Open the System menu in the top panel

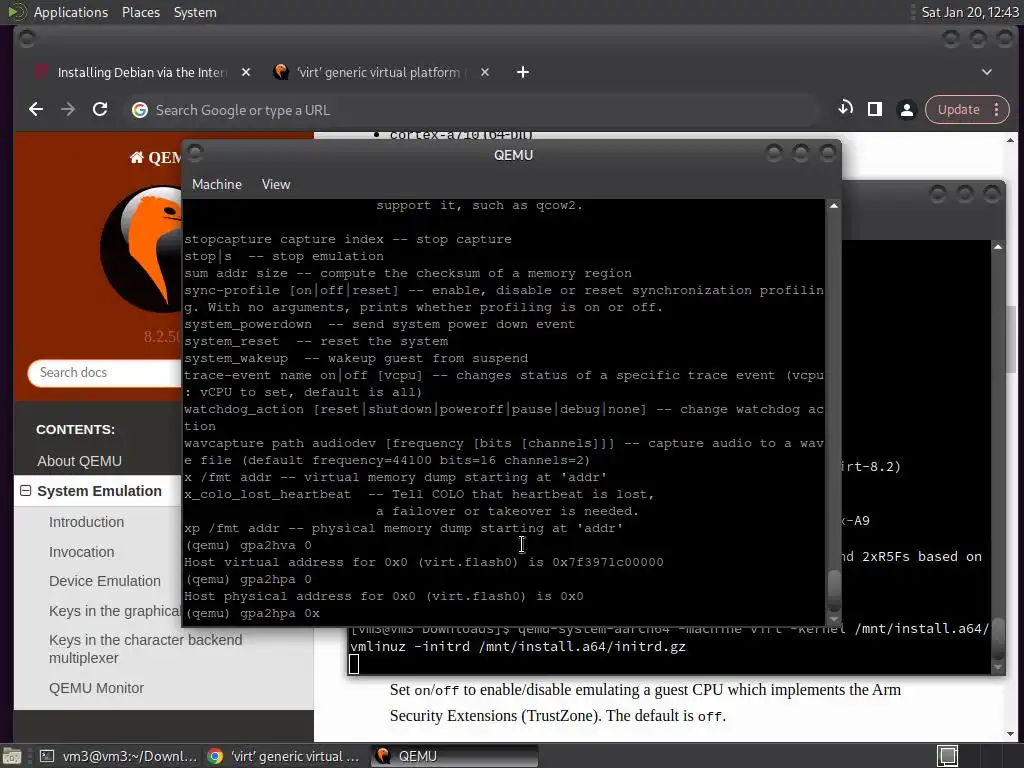pos(195,12)
